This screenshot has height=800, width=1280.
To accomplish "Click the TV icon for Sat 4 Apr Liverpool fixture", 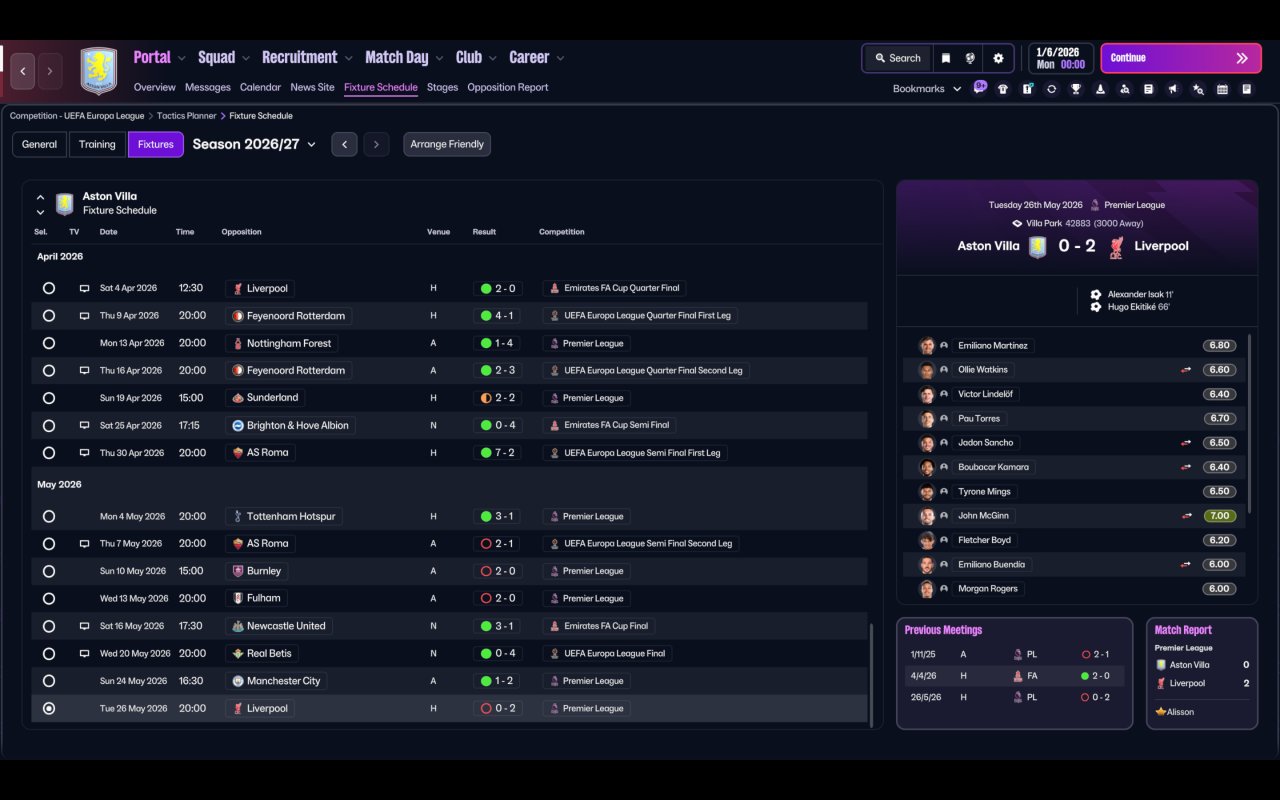I will (x=85, y=288).
